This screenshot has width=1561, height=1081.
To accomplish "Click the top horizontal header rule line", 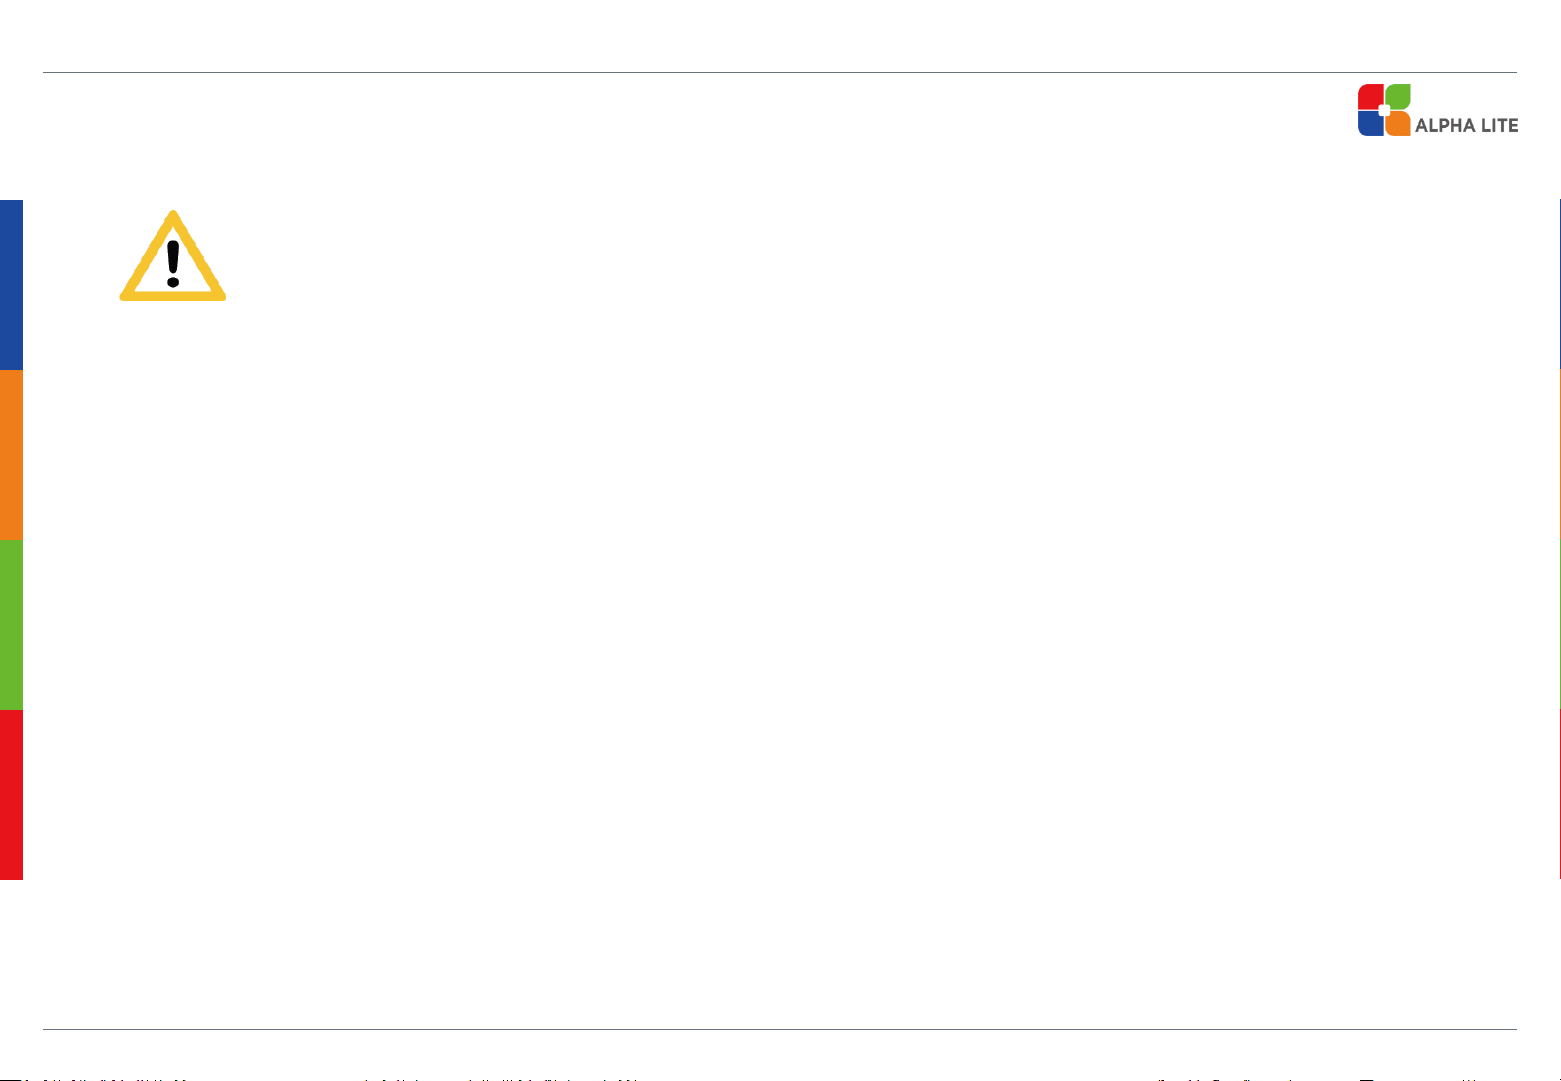I will coord(780,72).
